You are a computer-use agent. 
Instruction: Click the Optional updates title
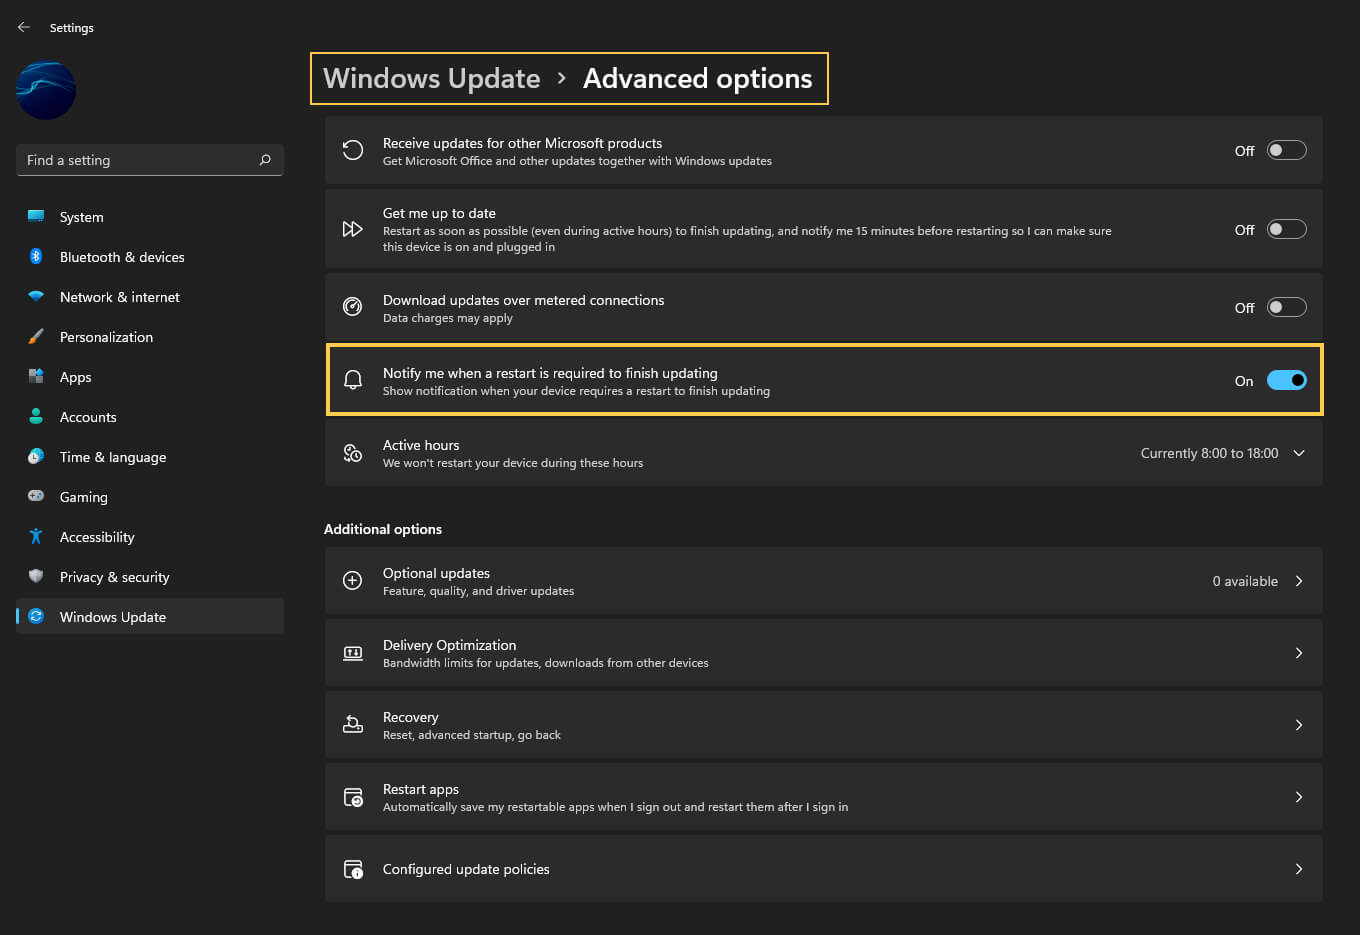436,573
